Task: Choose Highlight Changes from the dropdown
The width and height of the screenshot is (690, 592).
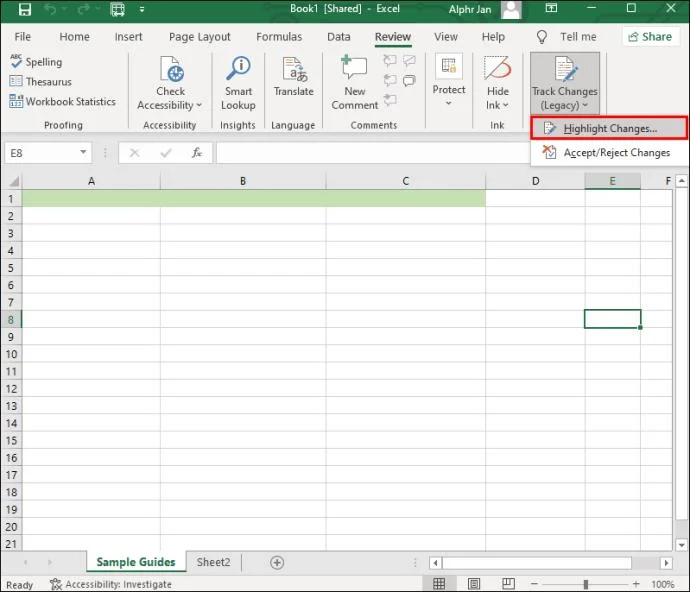Action: 609,128
